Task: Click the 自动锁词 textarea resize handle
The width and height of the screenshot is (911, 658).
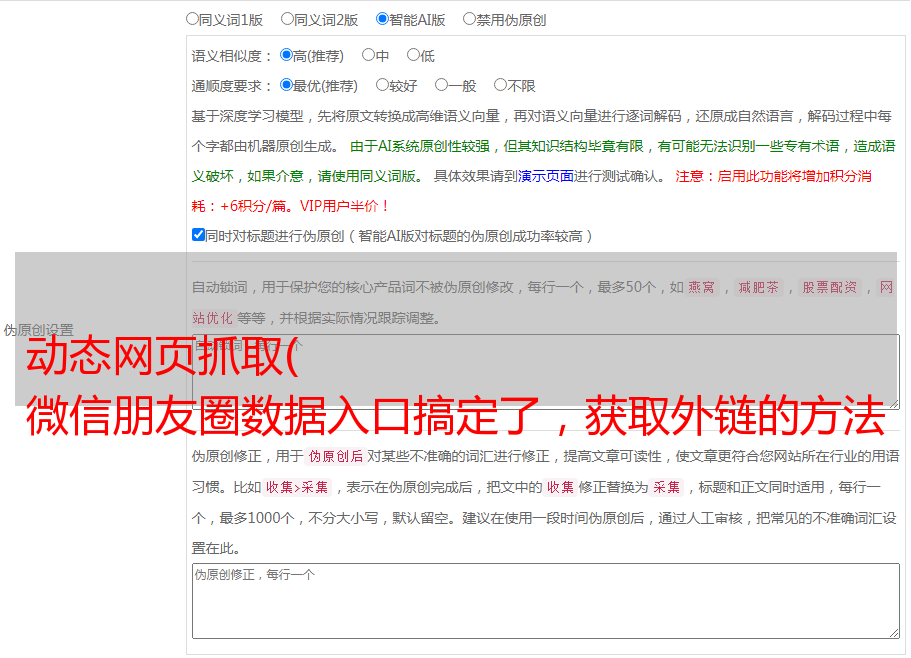Action: pos(893,402)
